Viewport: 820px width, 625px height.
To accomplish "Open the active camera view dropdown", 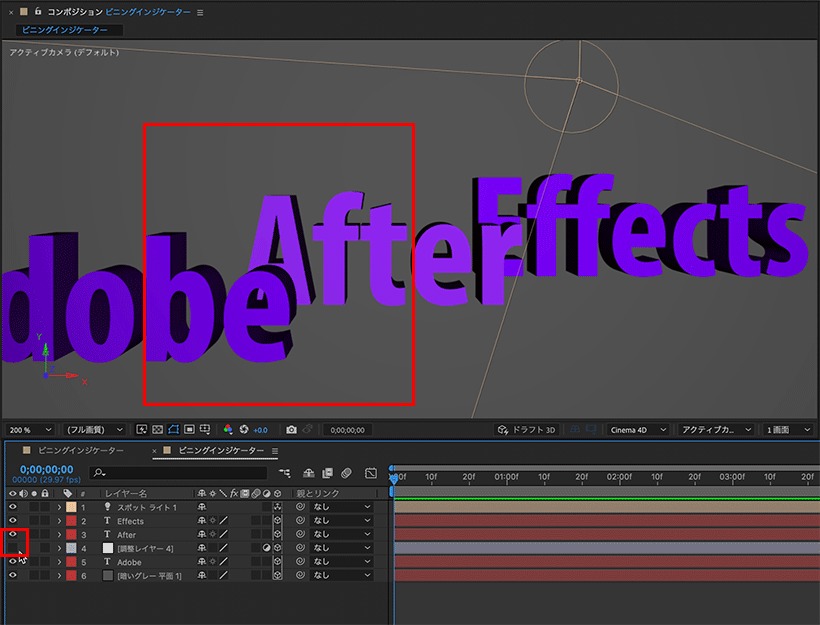I will (x=716, y=429).
